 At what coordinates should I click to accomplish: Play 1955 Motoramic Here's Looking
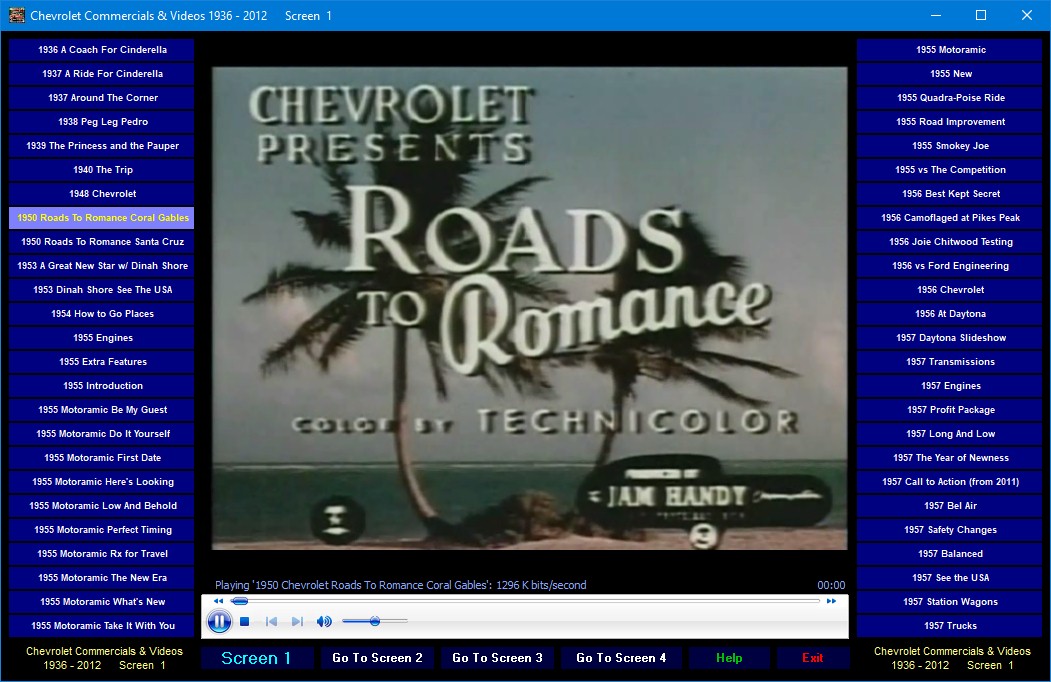[102, 482]
